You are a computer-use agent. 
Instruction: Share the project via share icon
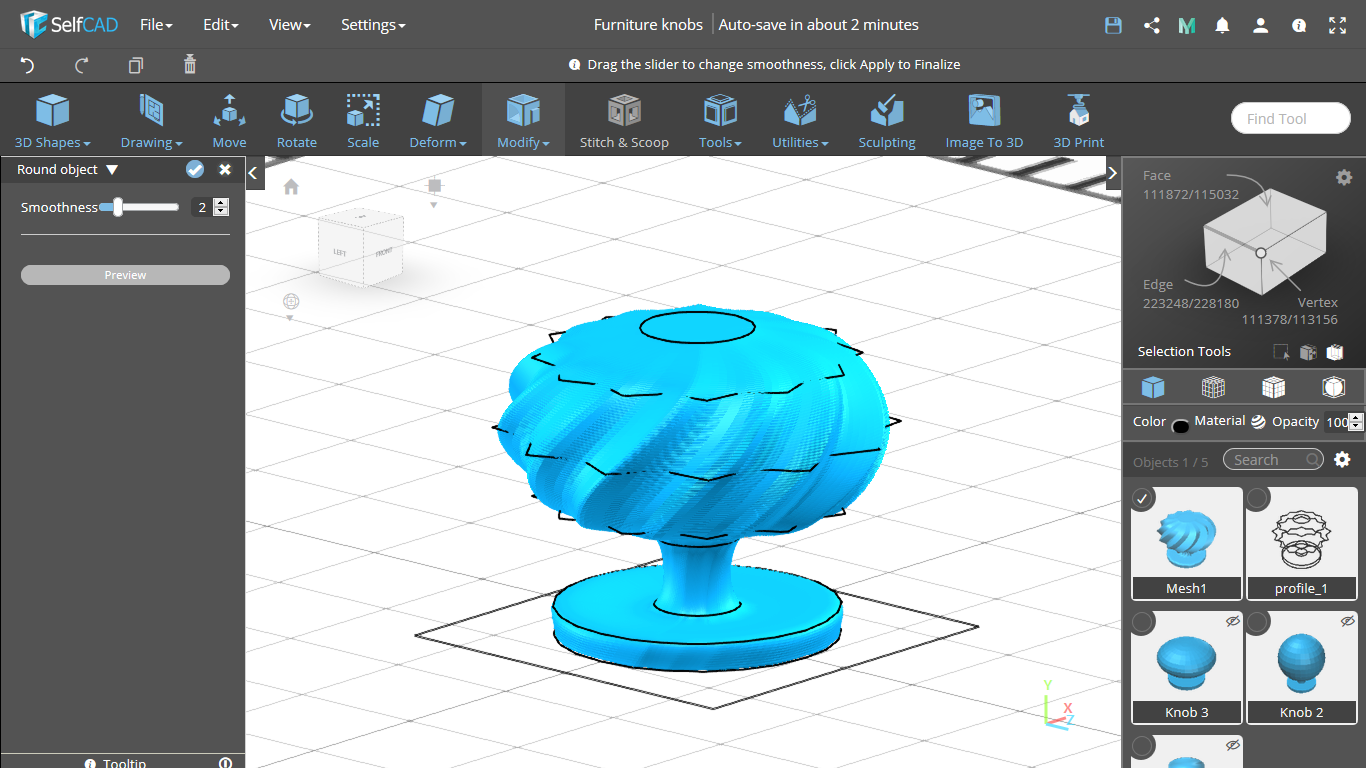(x=1151, y=26)
